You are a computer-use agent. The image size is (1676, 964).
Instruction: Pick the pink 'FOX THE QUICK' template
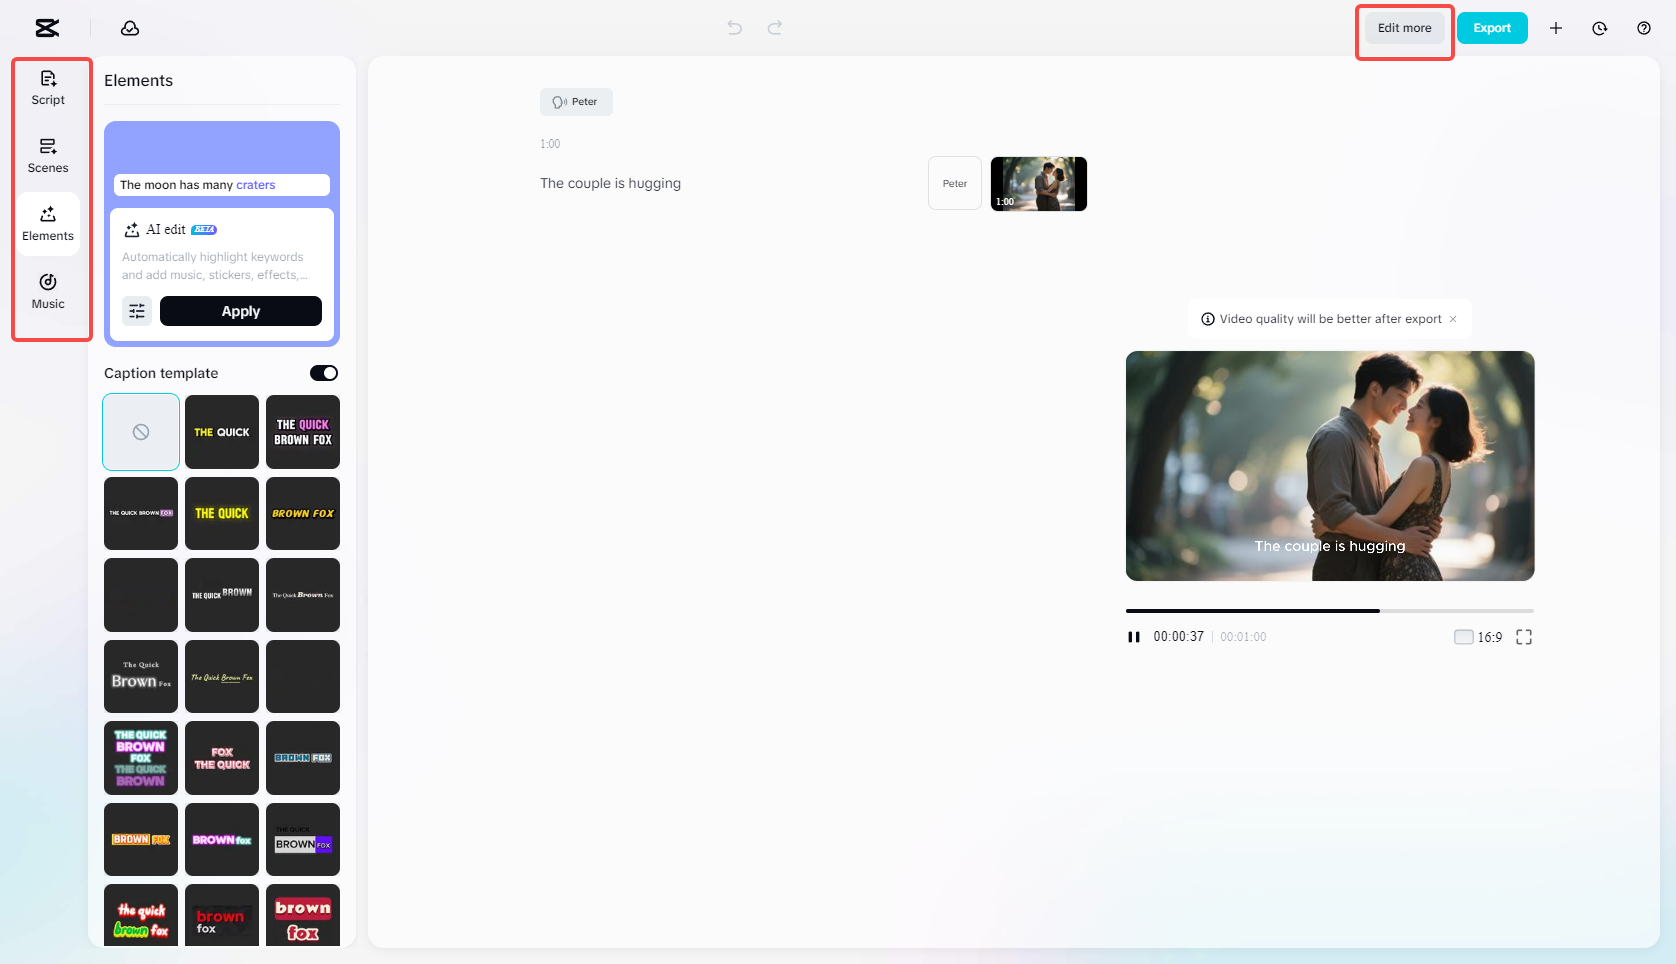pos(222,758)
